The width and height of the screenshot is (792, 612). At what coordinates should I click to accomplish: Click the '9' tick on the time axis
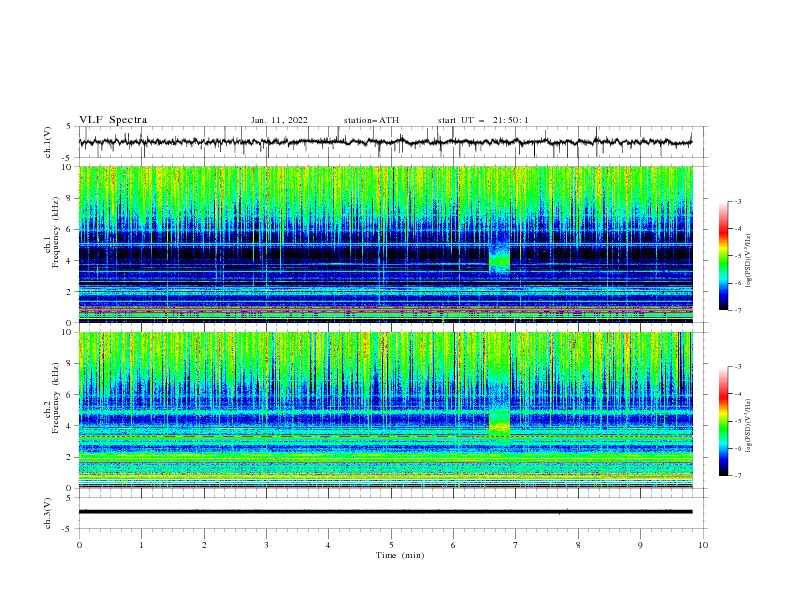640,545
